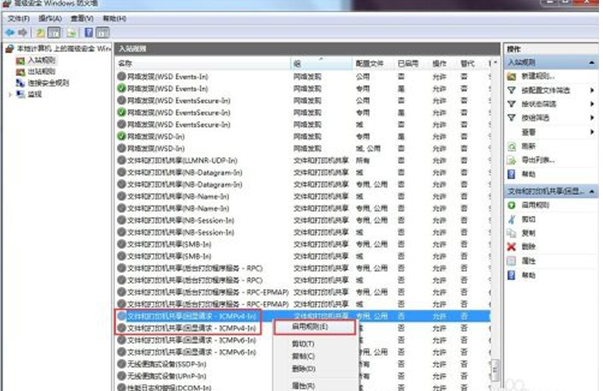Choose 剪切(T) in the context menu
This screenshot has width=603, height=391.
303,344
